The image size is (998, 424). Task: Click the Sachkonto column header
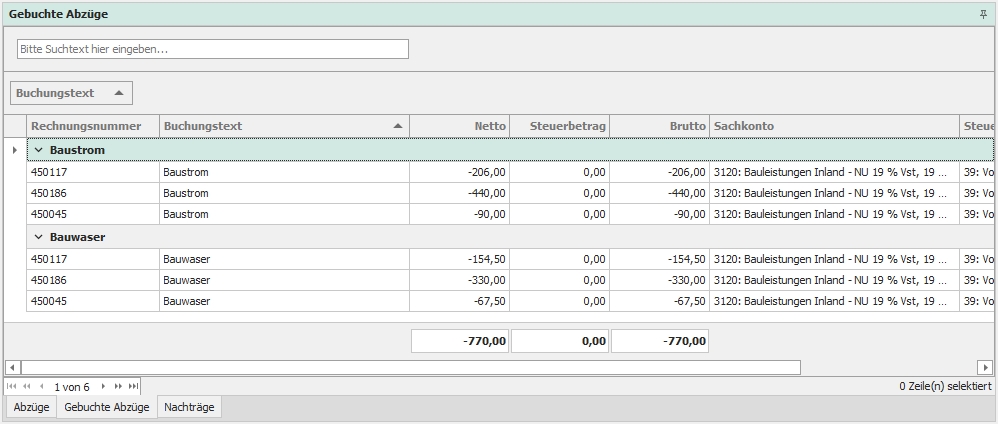click(834, 126)
